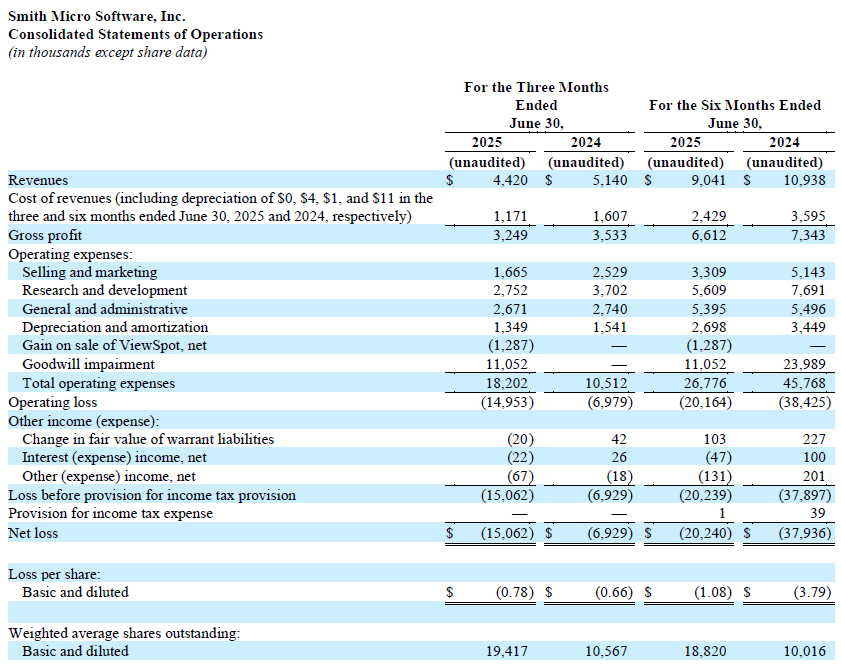Viewport: 841px width, 672px height.
Task: Click 'Selling and marketing' row label
Action: [90, 272]
